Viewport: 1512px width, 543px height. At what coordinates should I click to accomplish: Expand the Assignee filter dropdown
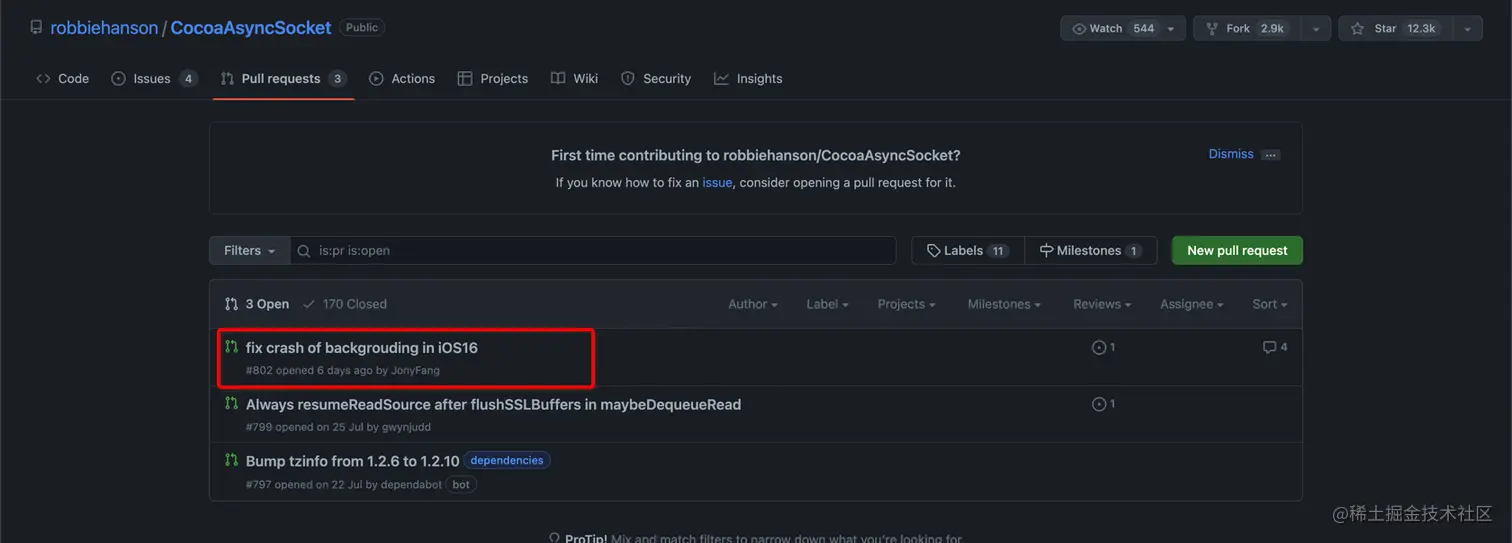(x=1192, y=304)
